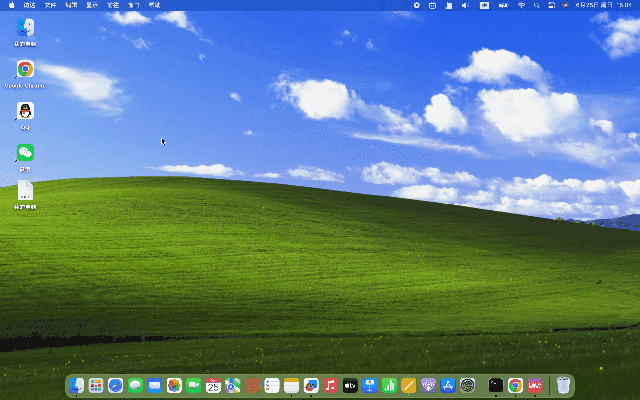Open the Apple menu
640x400 pixels.
click(11, 5)
